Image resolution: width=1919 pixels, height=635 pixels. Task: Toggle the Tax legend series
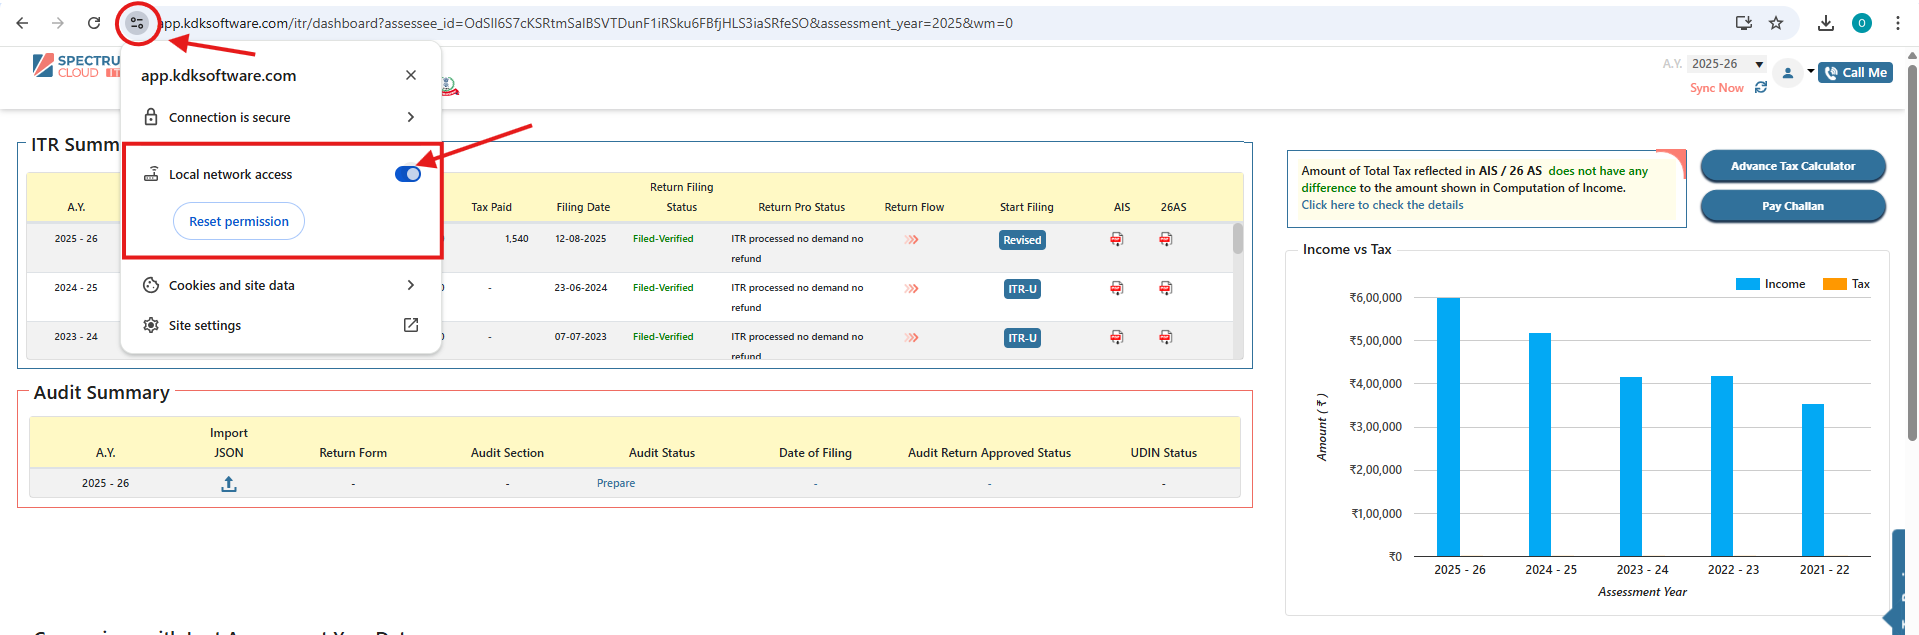(x=1846, y=284)
